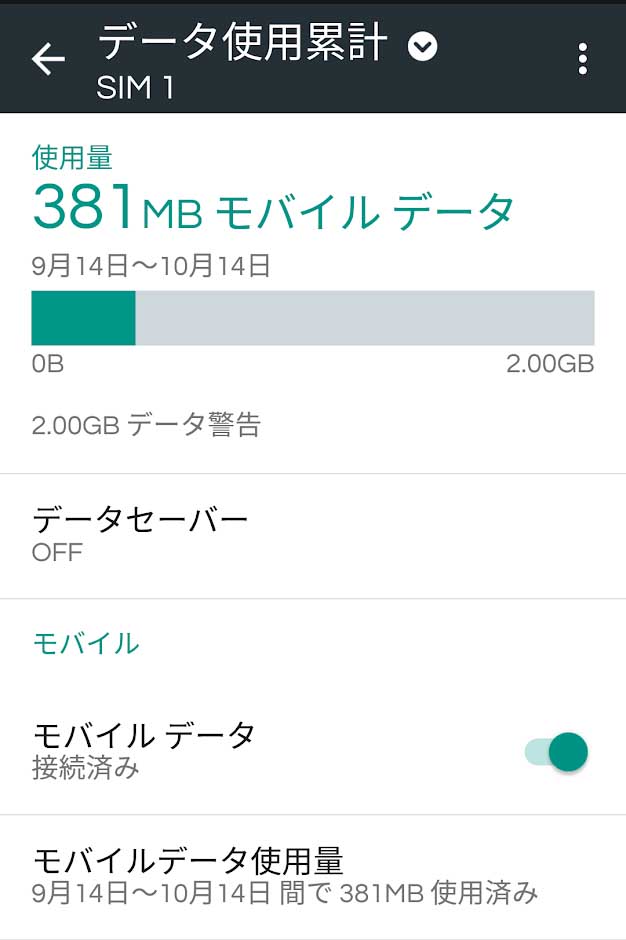Tap the モバイル section header
626x940 pixels.
tap(86, 643)
